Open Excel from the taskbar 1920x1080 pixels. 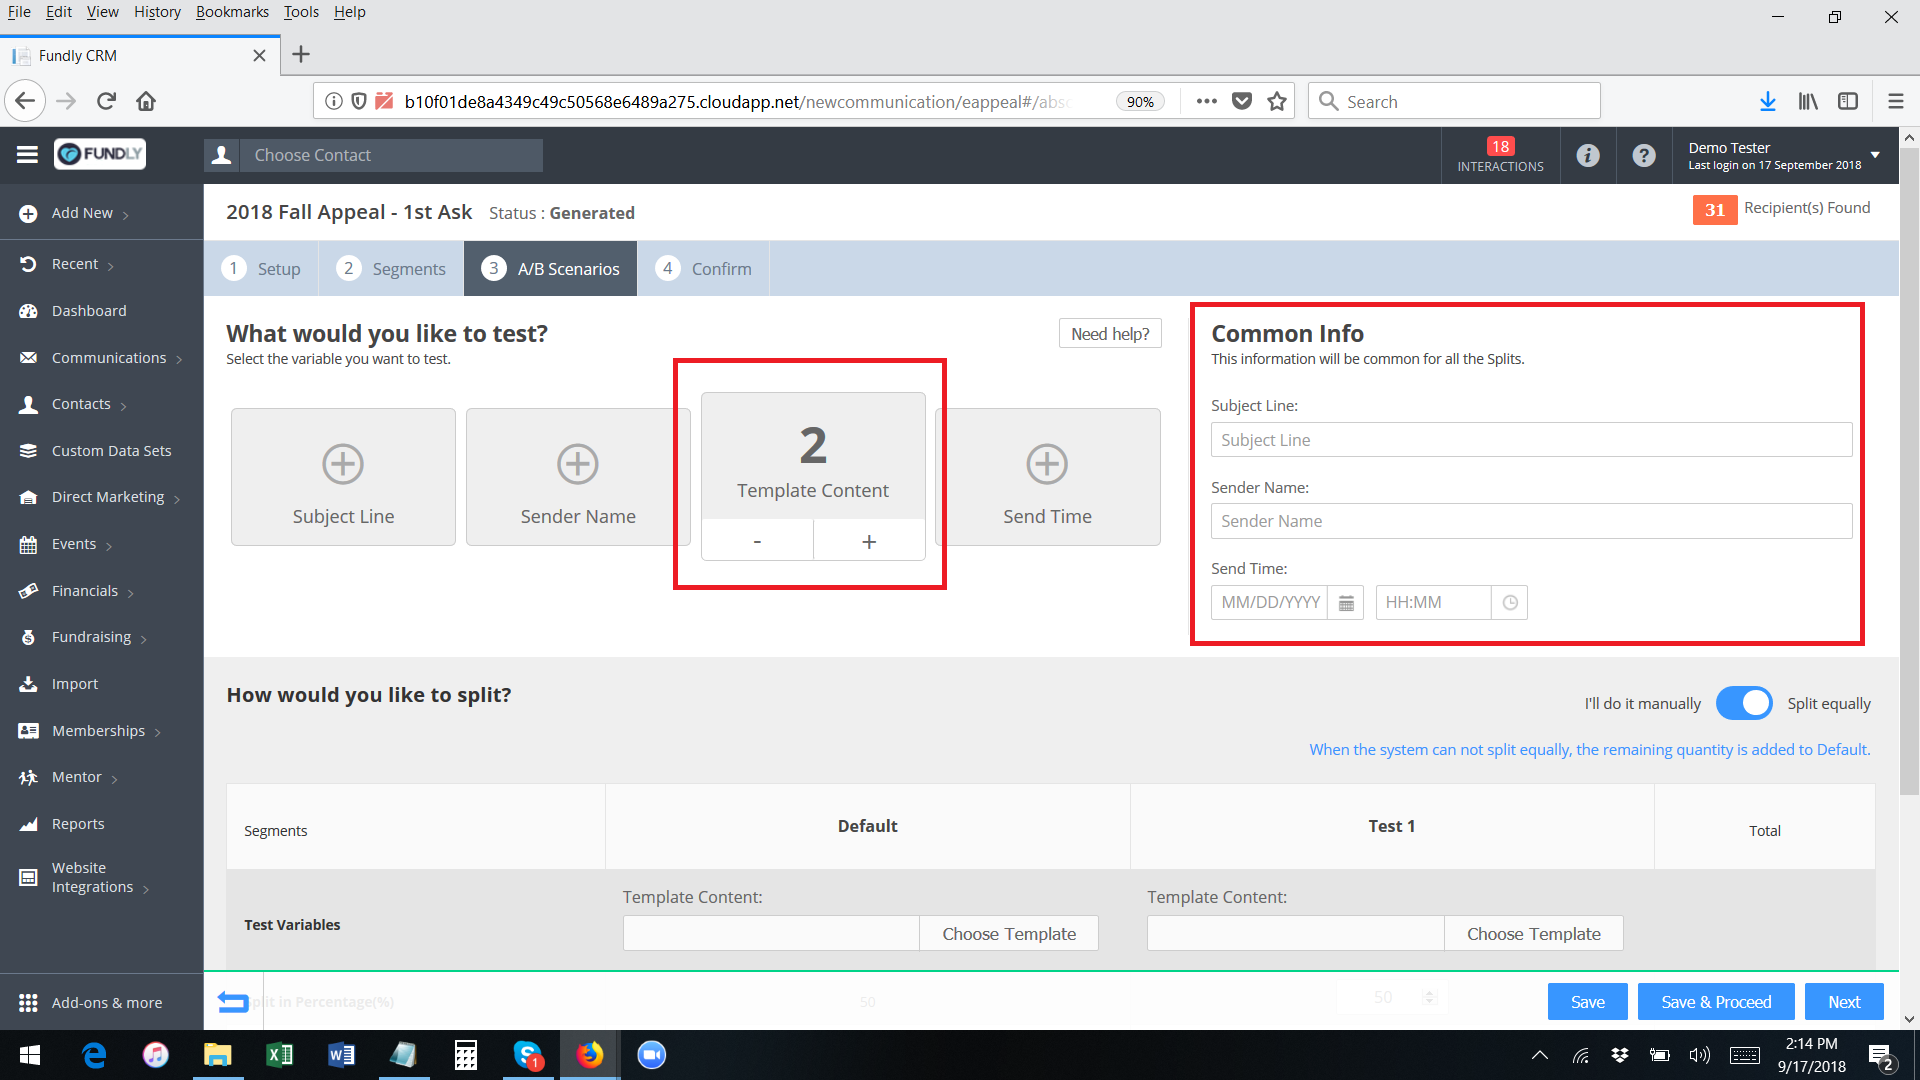pyautogui.click(x=280, y=1055)
